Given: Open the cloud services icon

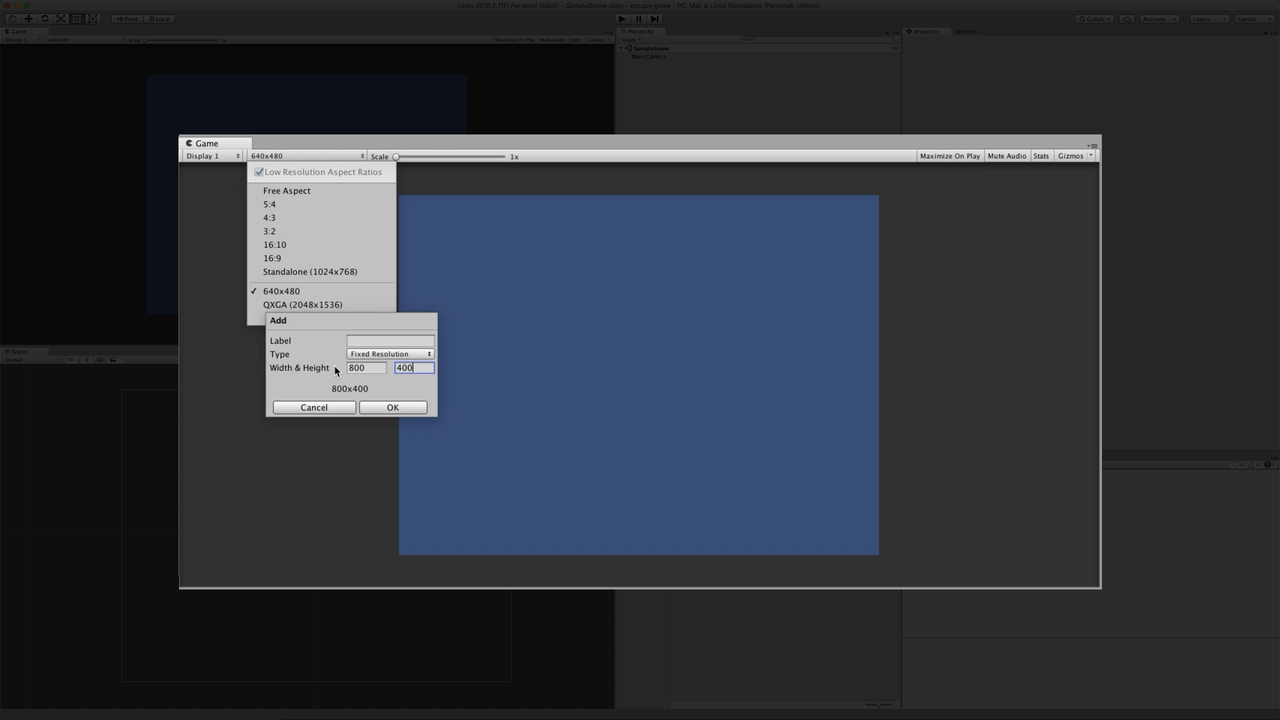Looking at the screenshot, I should (1127, 19).
